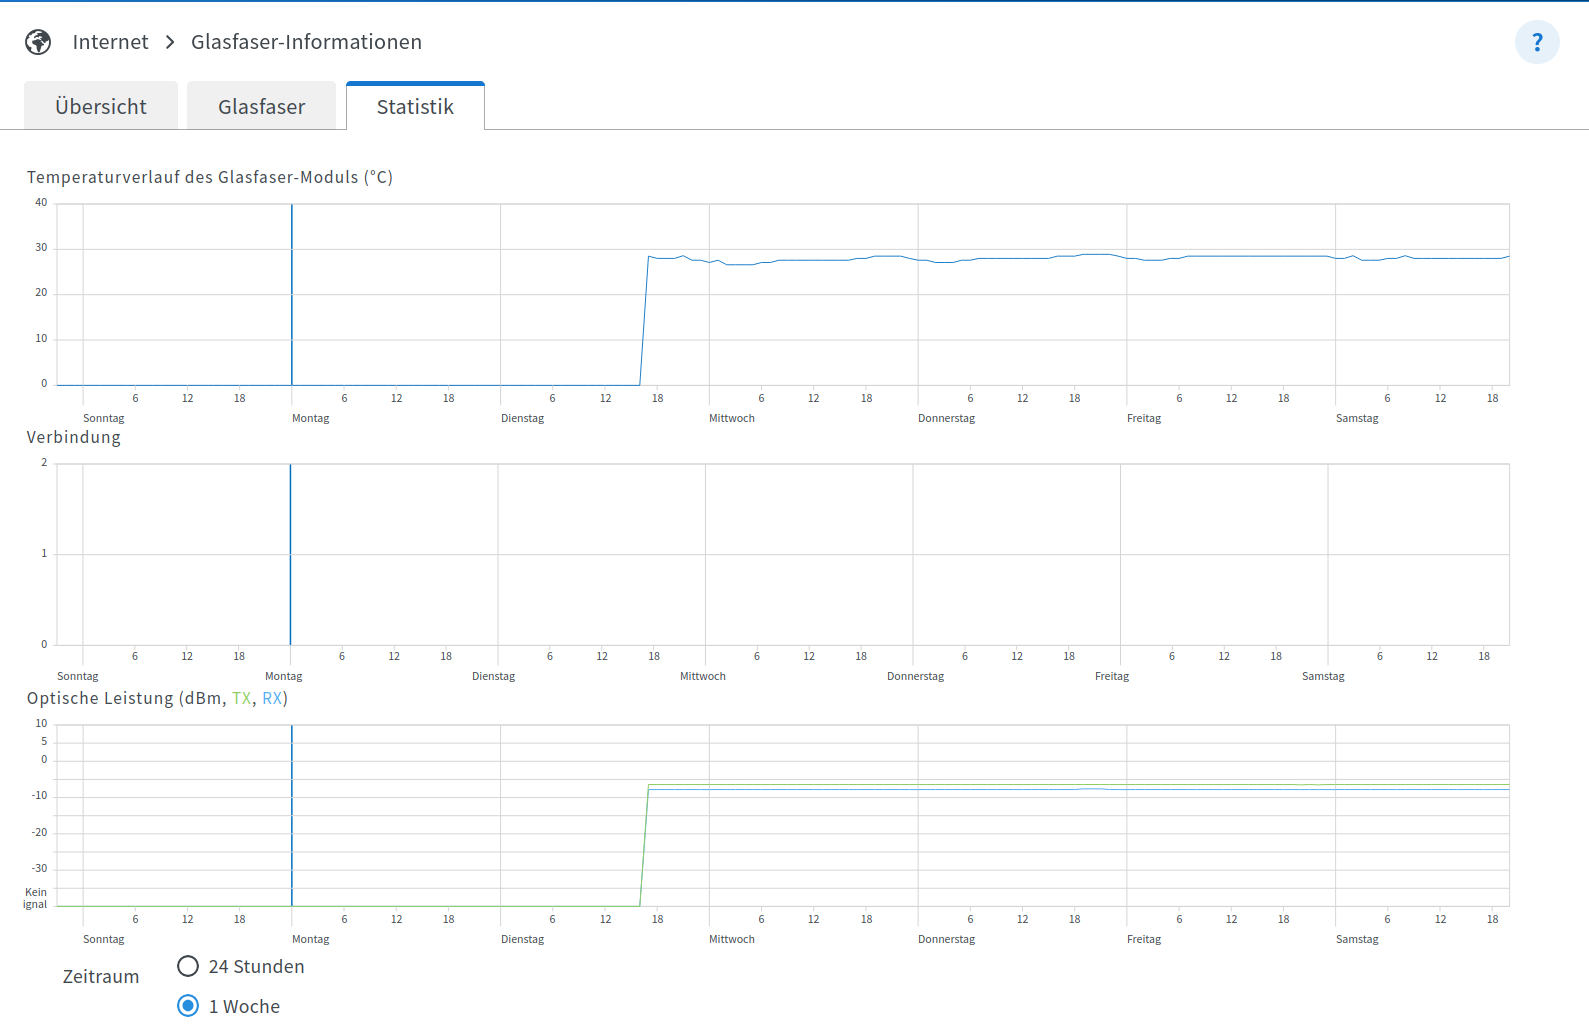This screenshot has height=1025, width=1589.
Task: Open the Glasfaser tab
Action: [262, 106]
